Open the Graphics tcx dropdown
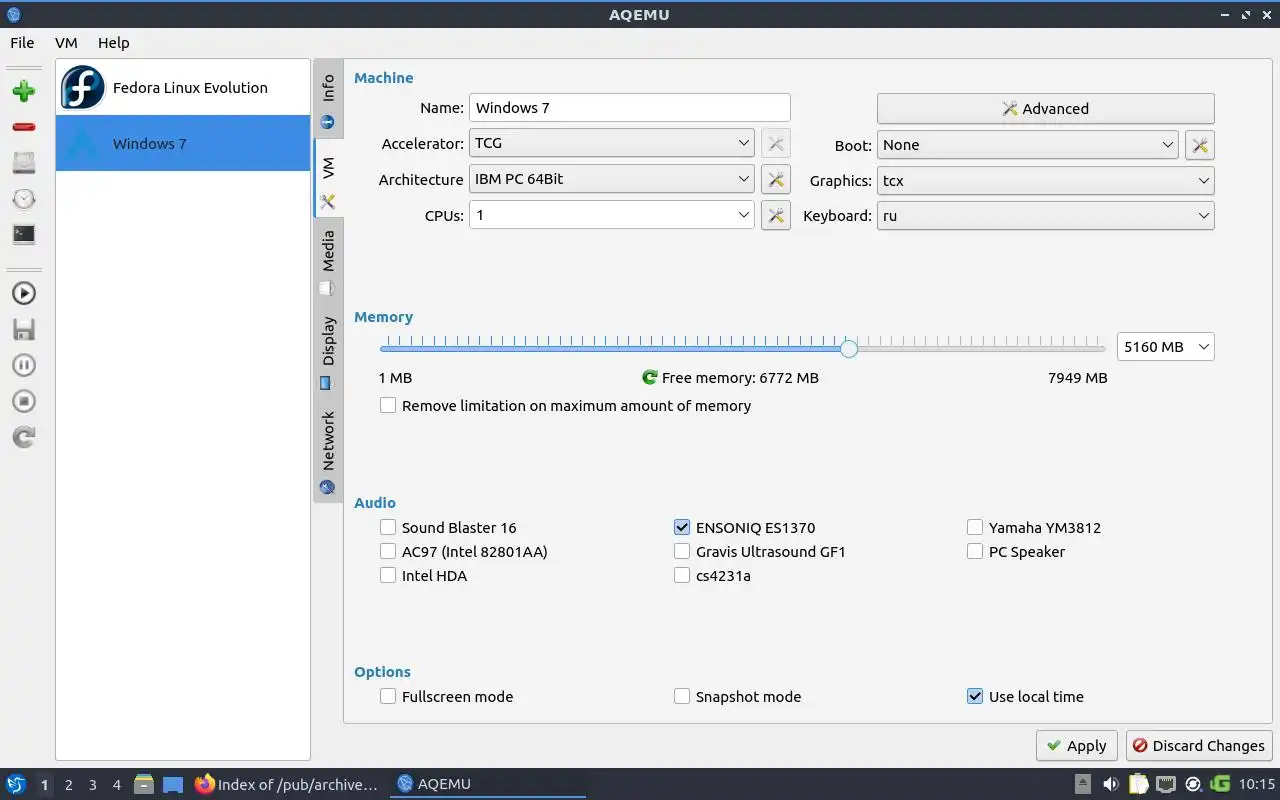 click(1045, 181)
